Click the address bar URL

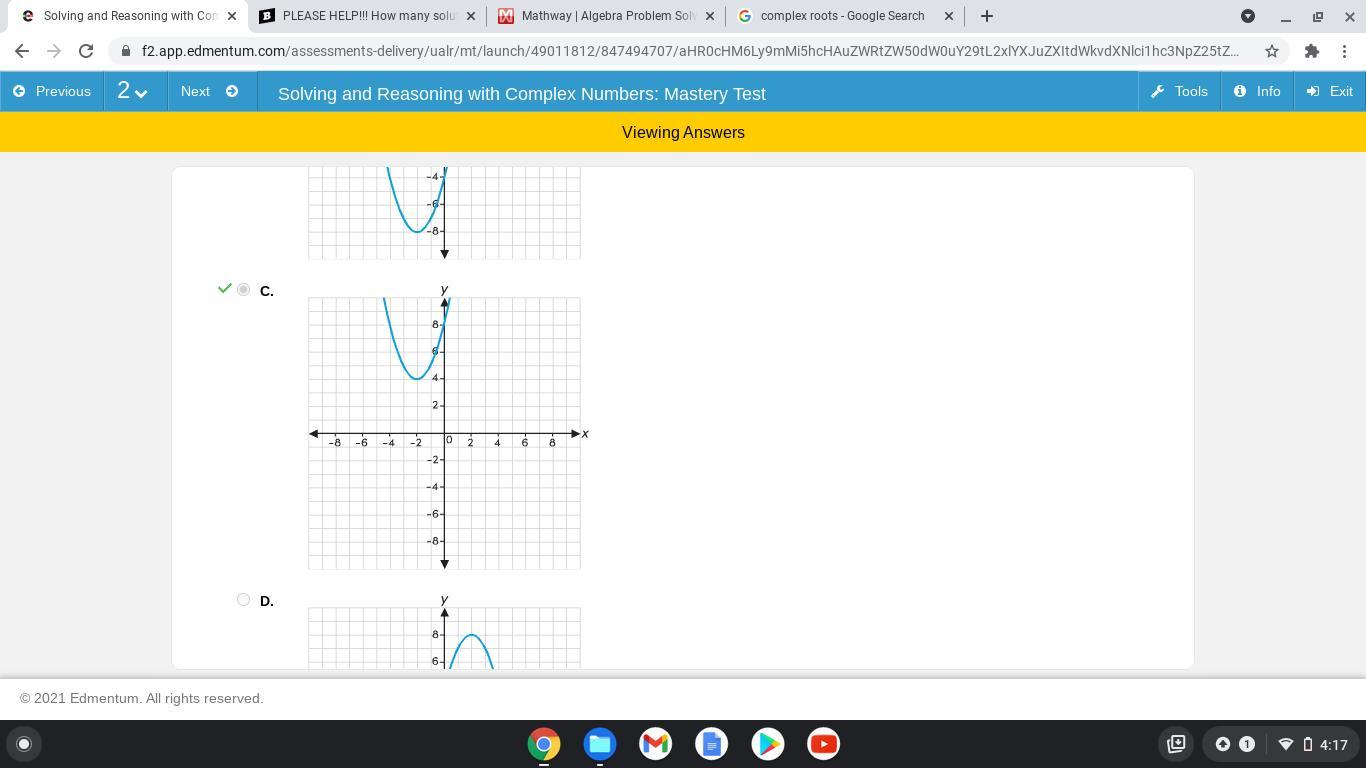690,51
